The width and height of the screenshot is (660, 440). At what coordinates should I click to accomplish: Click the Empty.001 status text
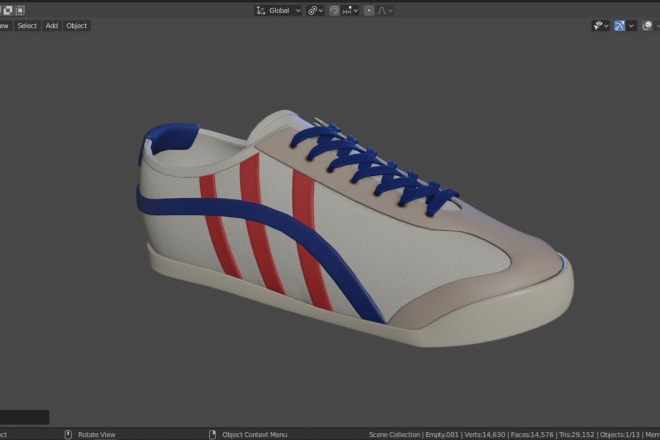pyautogui.click(x=442, y=435)
